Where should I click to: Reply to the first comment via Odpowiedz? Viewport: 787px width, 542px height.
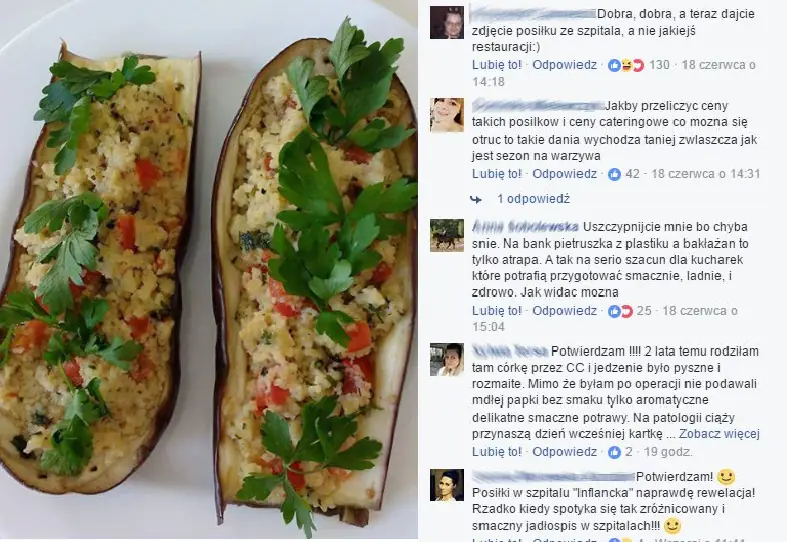click(565, 65)
